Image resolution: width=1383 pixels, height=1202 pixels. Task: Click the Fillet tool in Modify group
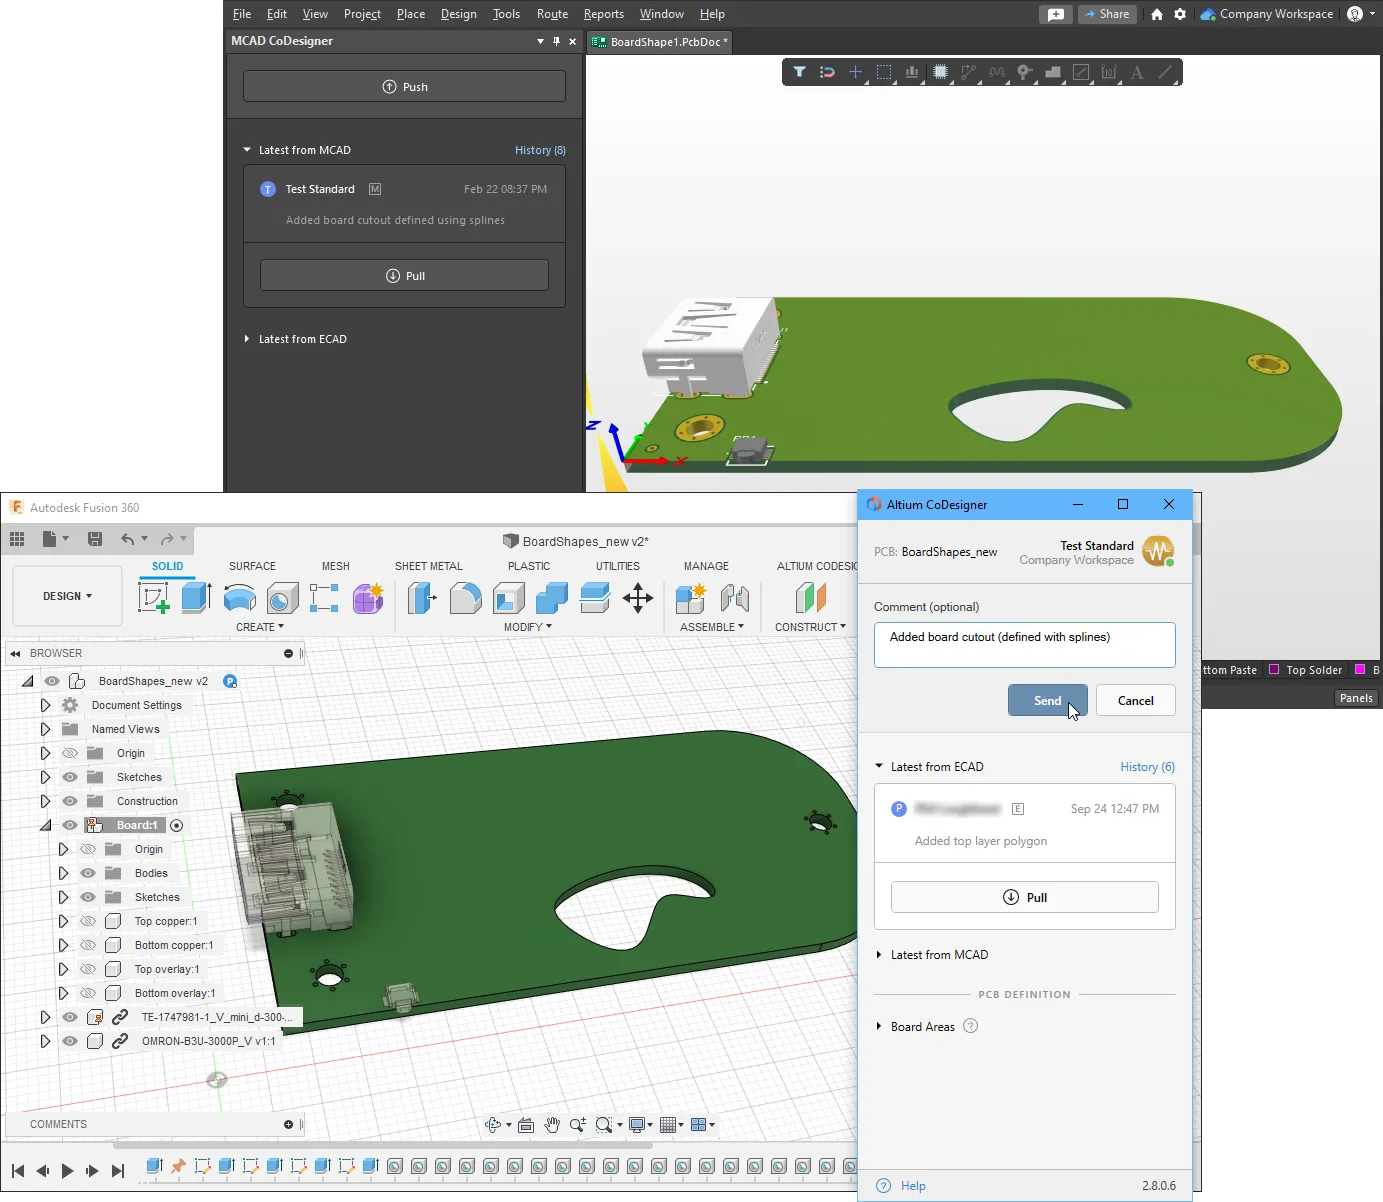coord(465,598)
